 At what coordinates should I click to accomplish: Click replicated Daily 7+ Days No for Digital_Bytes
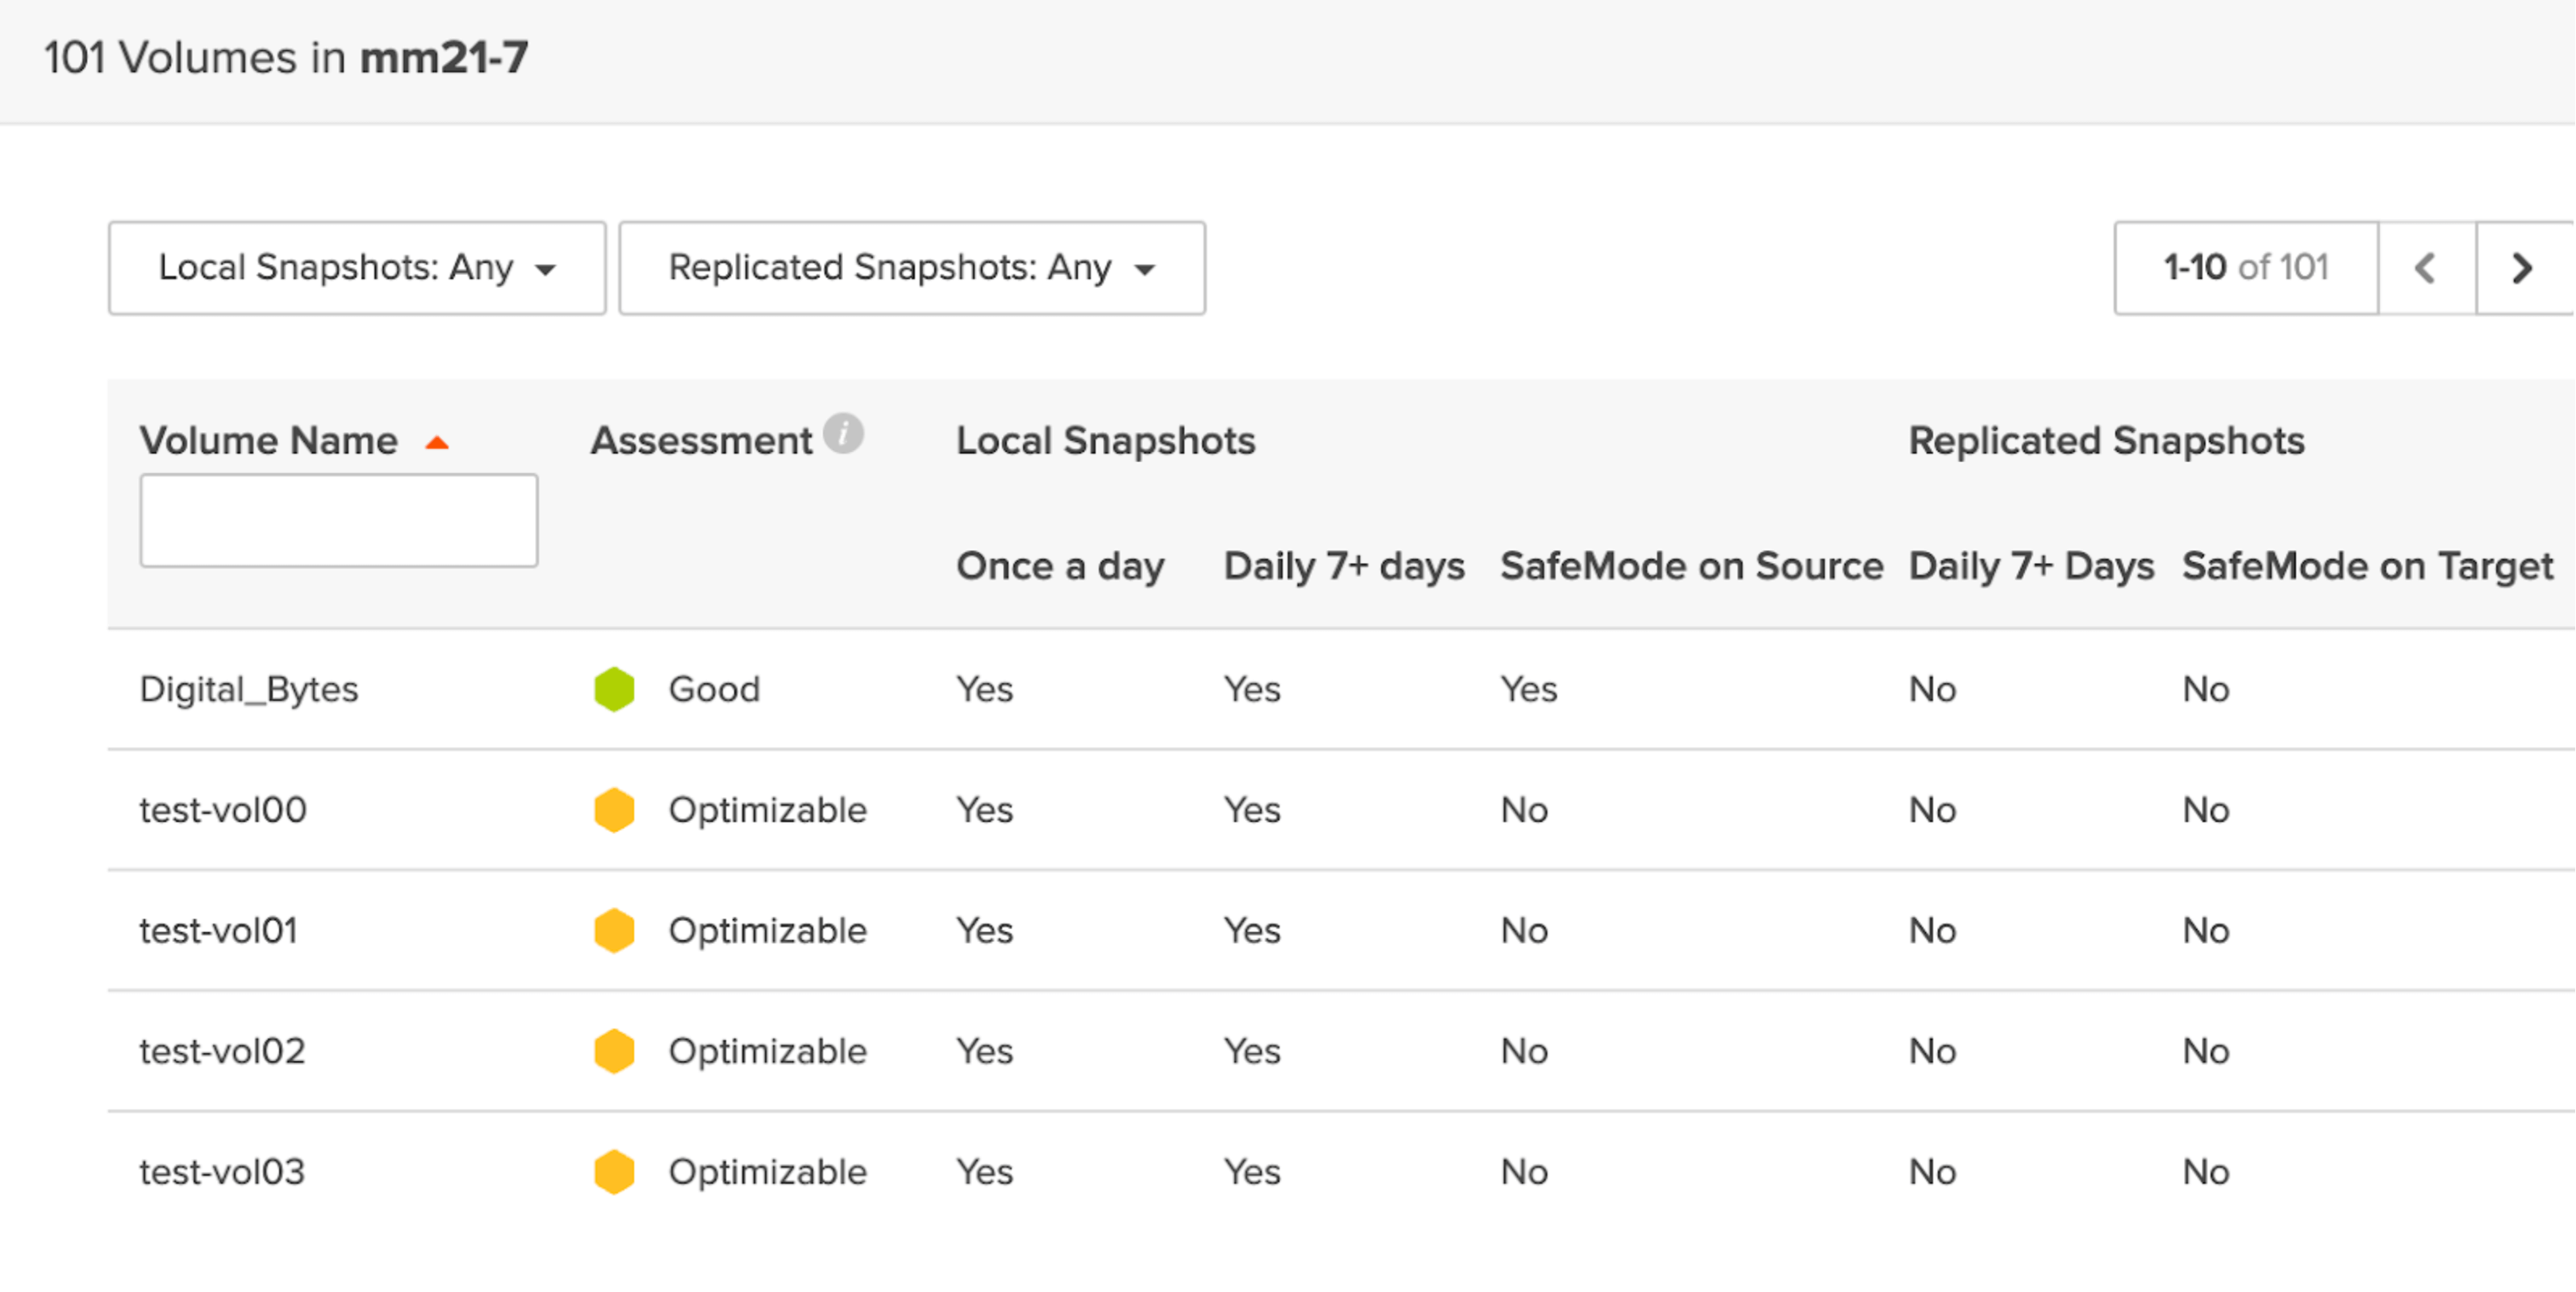[1932, 690]
